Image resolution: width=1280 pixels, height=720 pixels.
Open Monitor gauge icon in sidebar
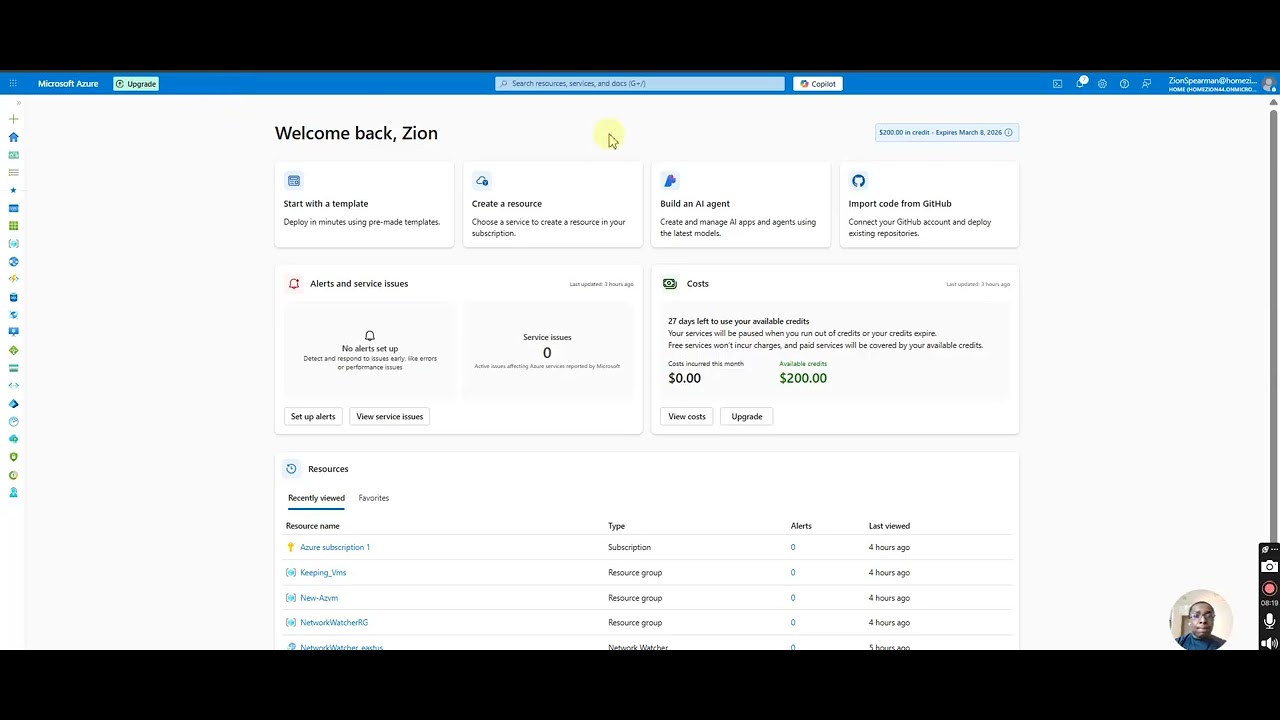(x=13, y=421)
